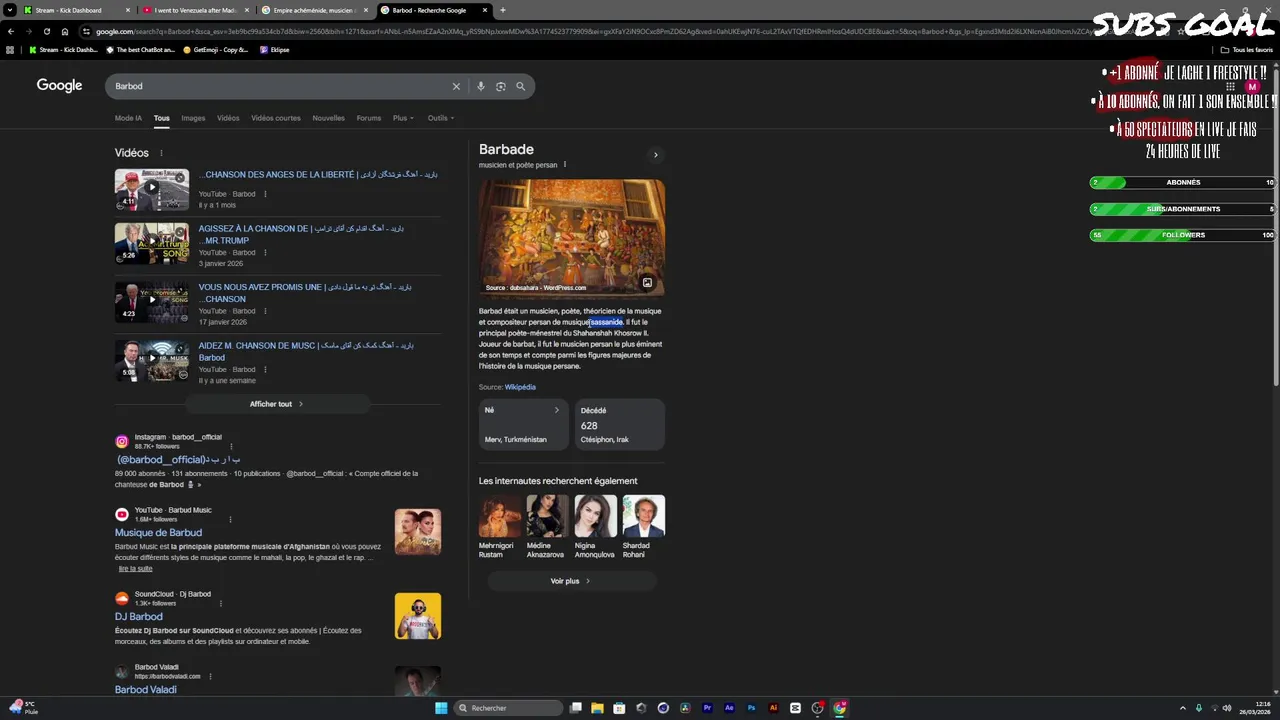Select the Images search tab
This screenshot has height=720, width=1280.
193,118
